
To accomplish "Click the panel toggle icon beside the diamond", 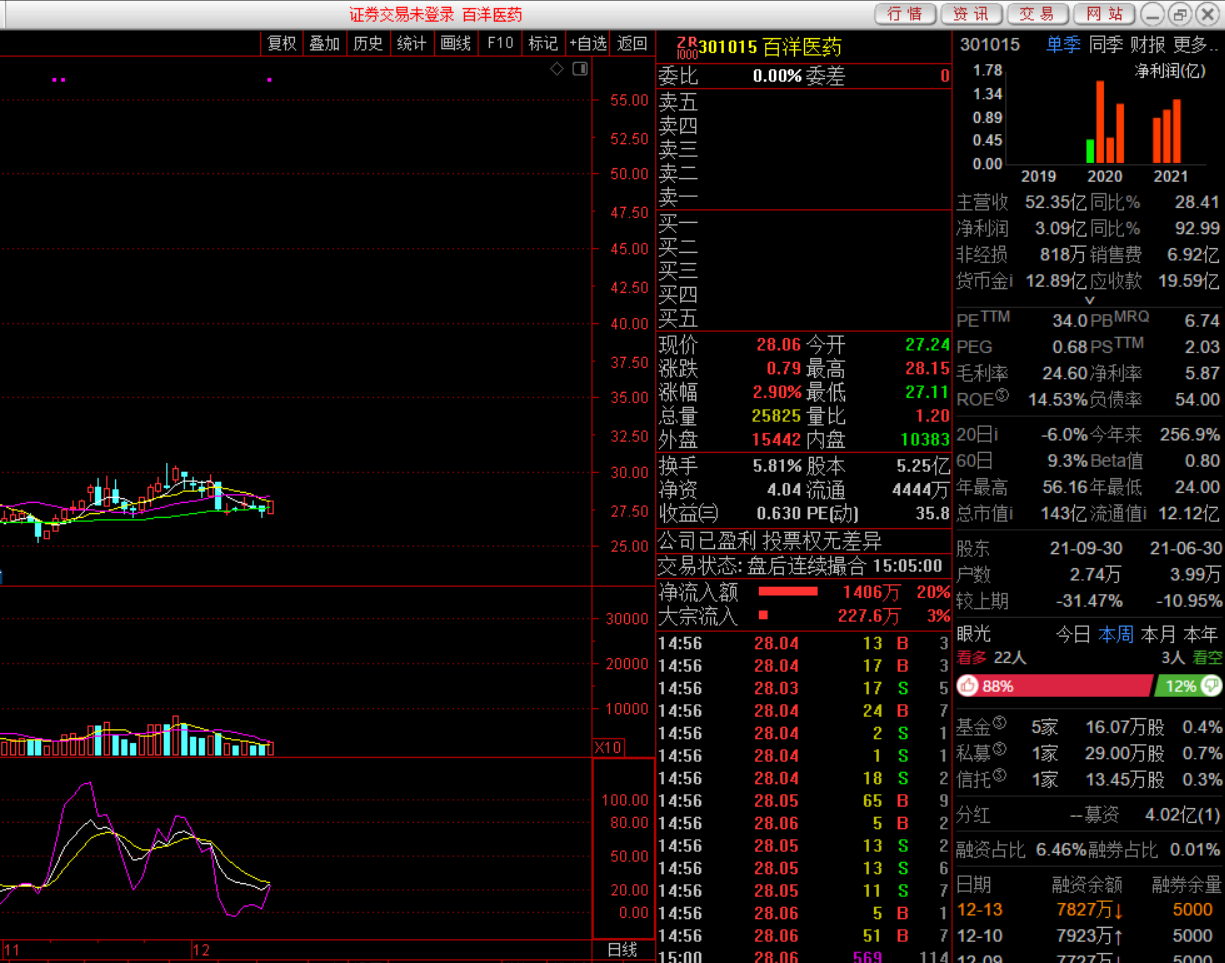I will 580,68.
